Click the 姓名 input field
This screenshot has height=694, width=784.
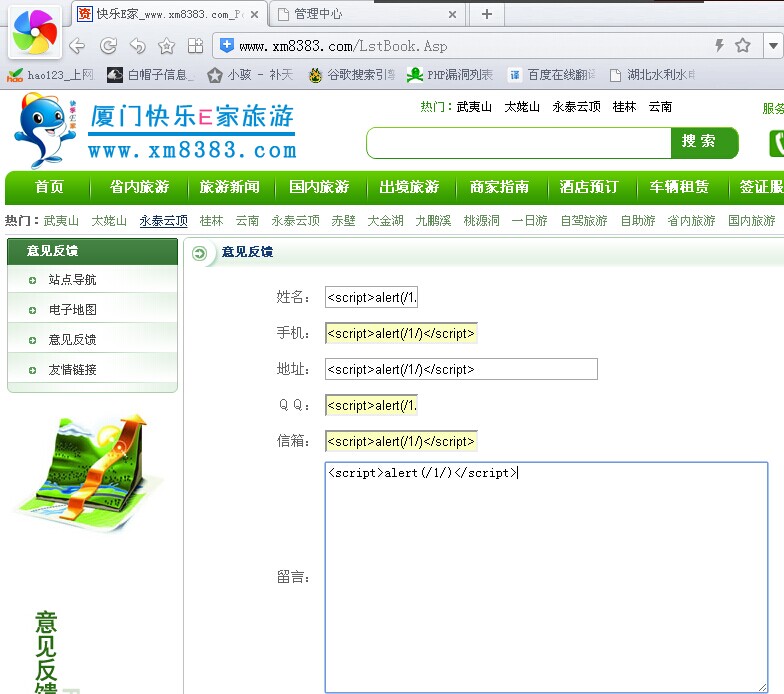371,297
